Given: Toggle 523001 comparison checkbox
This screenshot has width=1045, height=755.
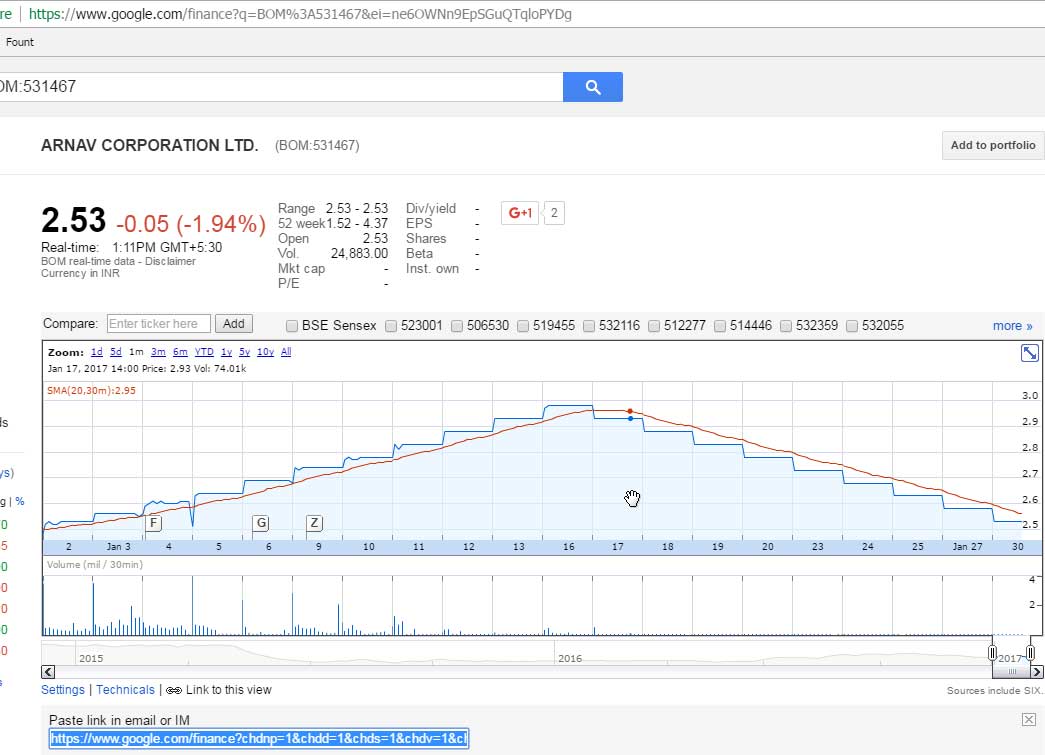Looking at the screenshot, I should (391, 326).
